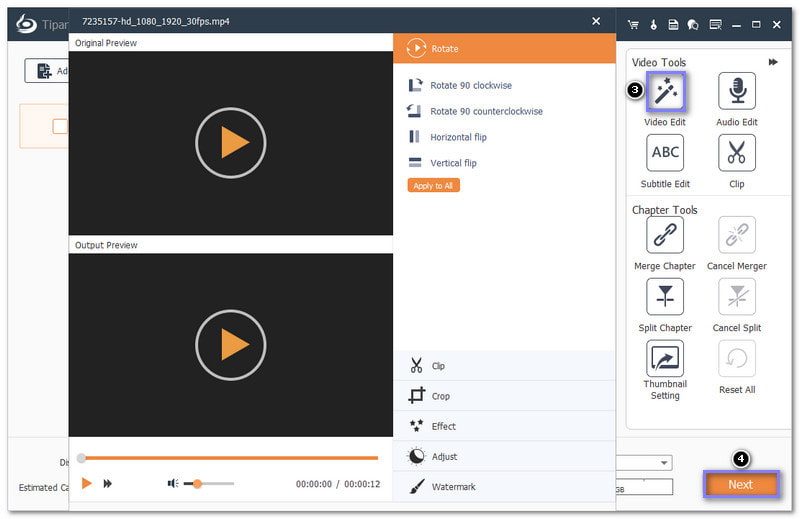Open the dropdown above the Next button
Viewport: 800px width, 519px height.
[x=664, y=463]
